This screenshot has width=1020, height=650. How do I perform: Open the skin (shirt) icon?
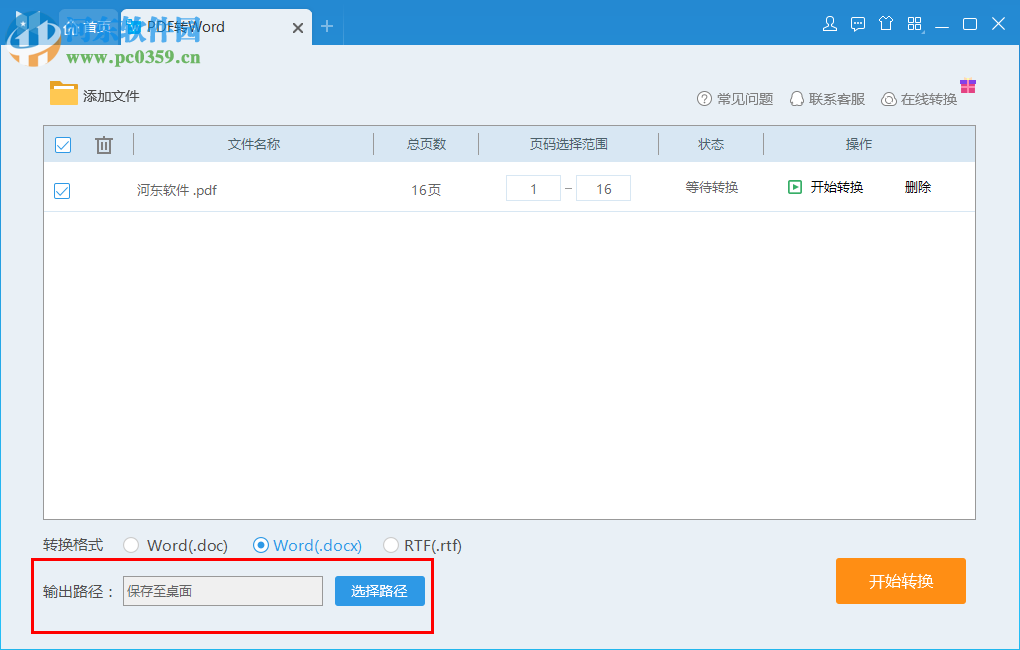886,24
